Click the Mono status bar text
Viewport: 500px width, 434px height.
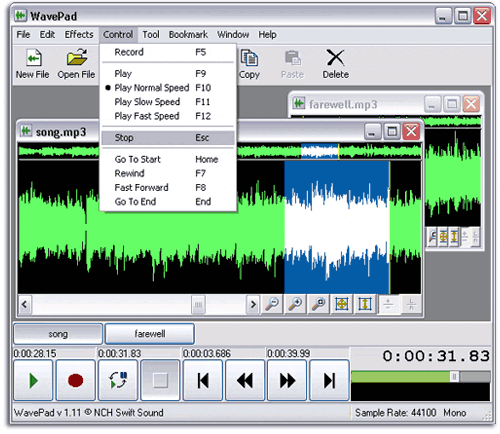[455, 413]
